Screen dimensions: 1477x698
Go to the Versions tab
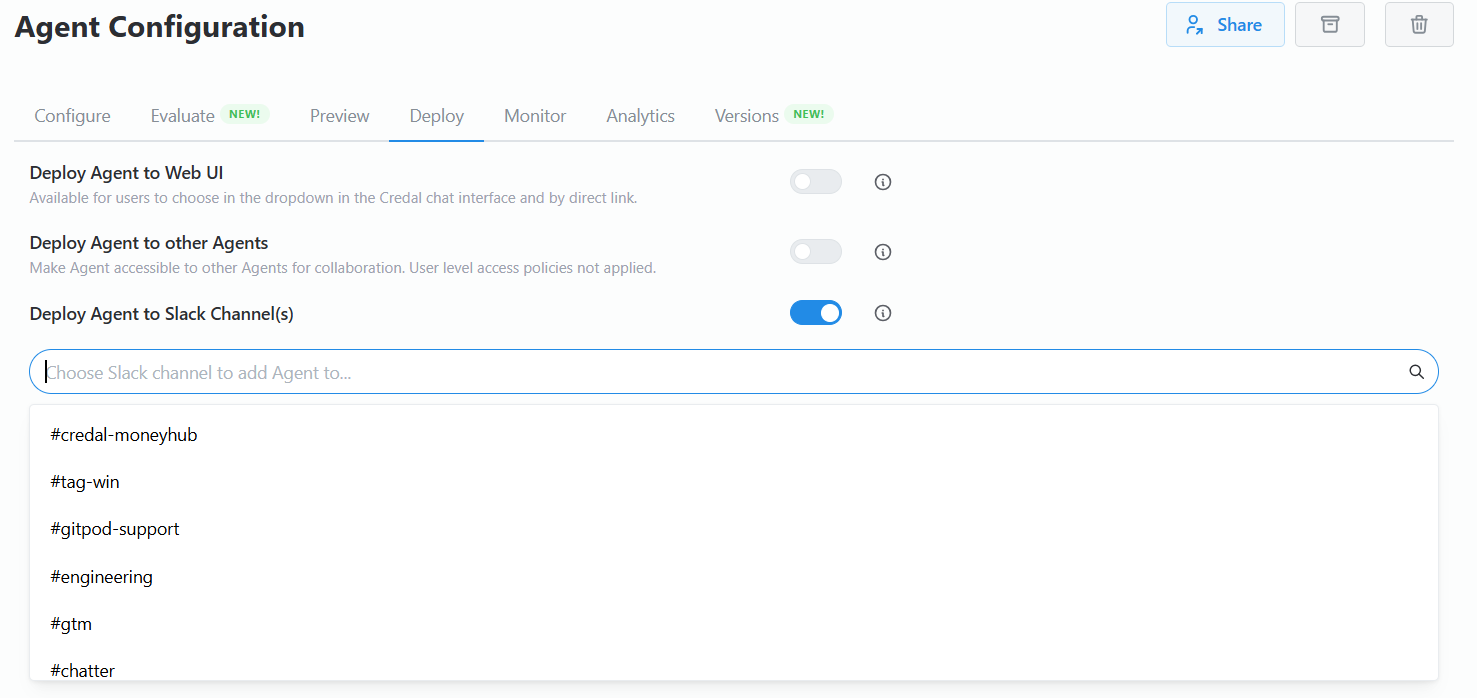[x=746, y=116]
